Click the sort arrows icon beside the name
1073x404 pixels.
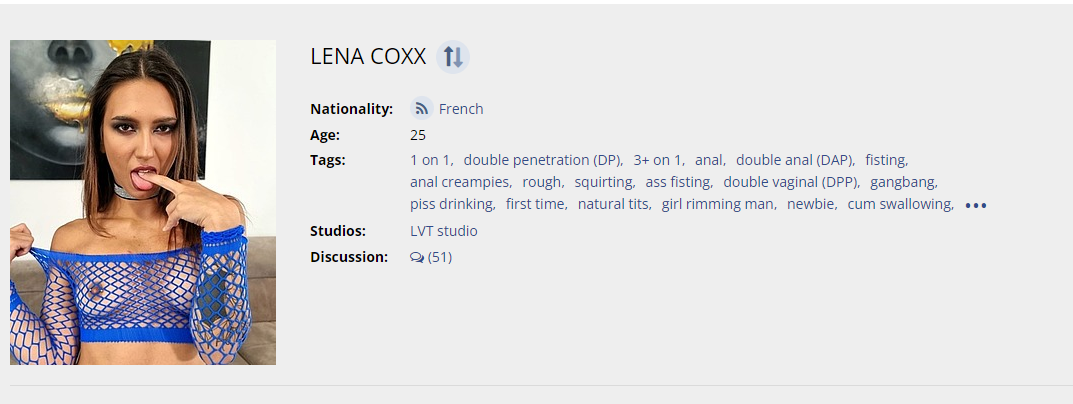tap(453, 57)
